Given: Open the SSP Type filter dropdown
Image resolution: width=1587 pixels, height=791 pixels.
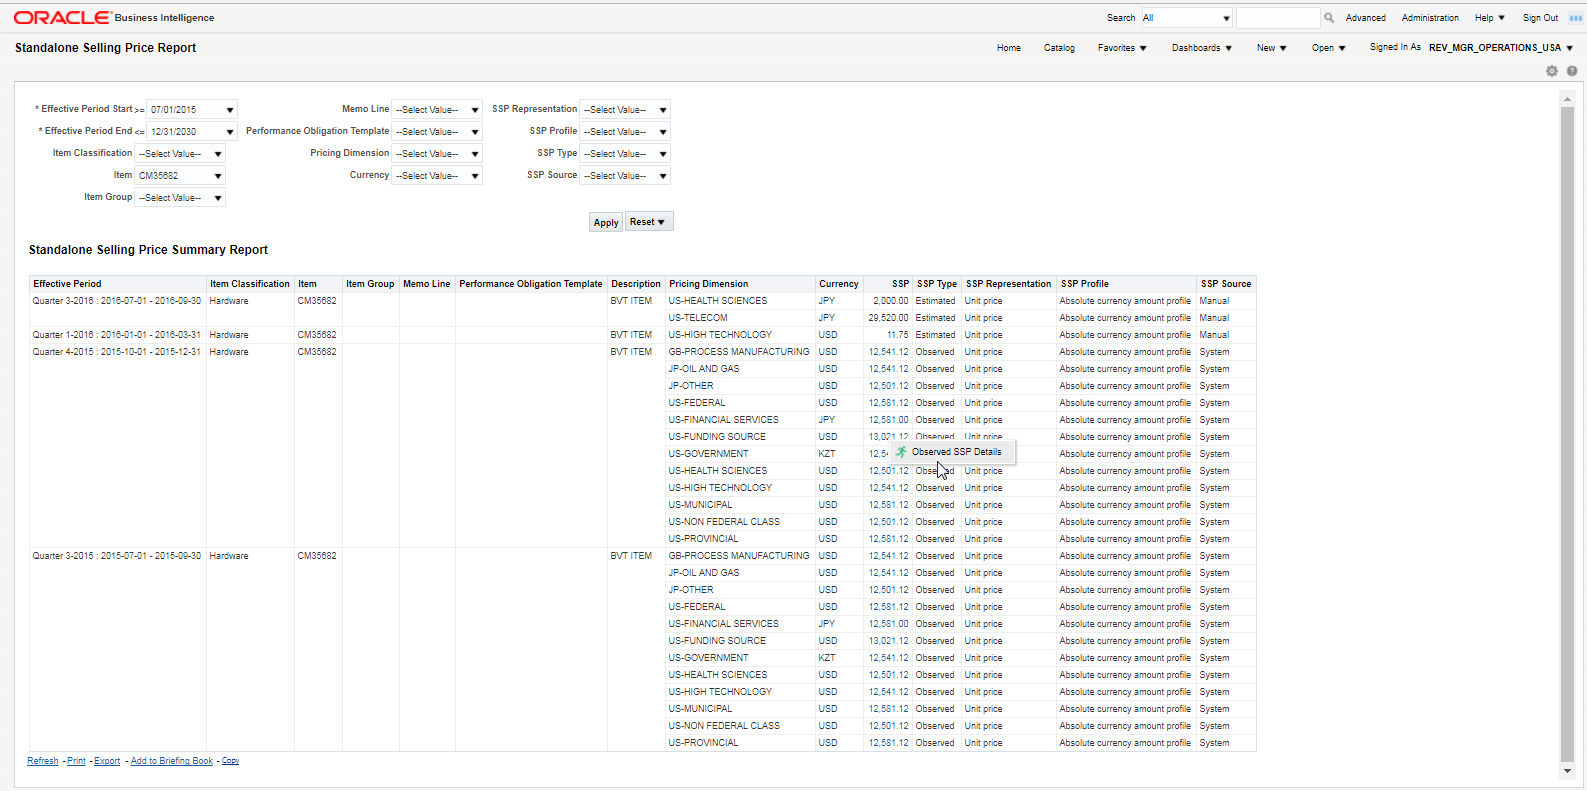Looking at the screenshot, I should [x=663, y=154].
